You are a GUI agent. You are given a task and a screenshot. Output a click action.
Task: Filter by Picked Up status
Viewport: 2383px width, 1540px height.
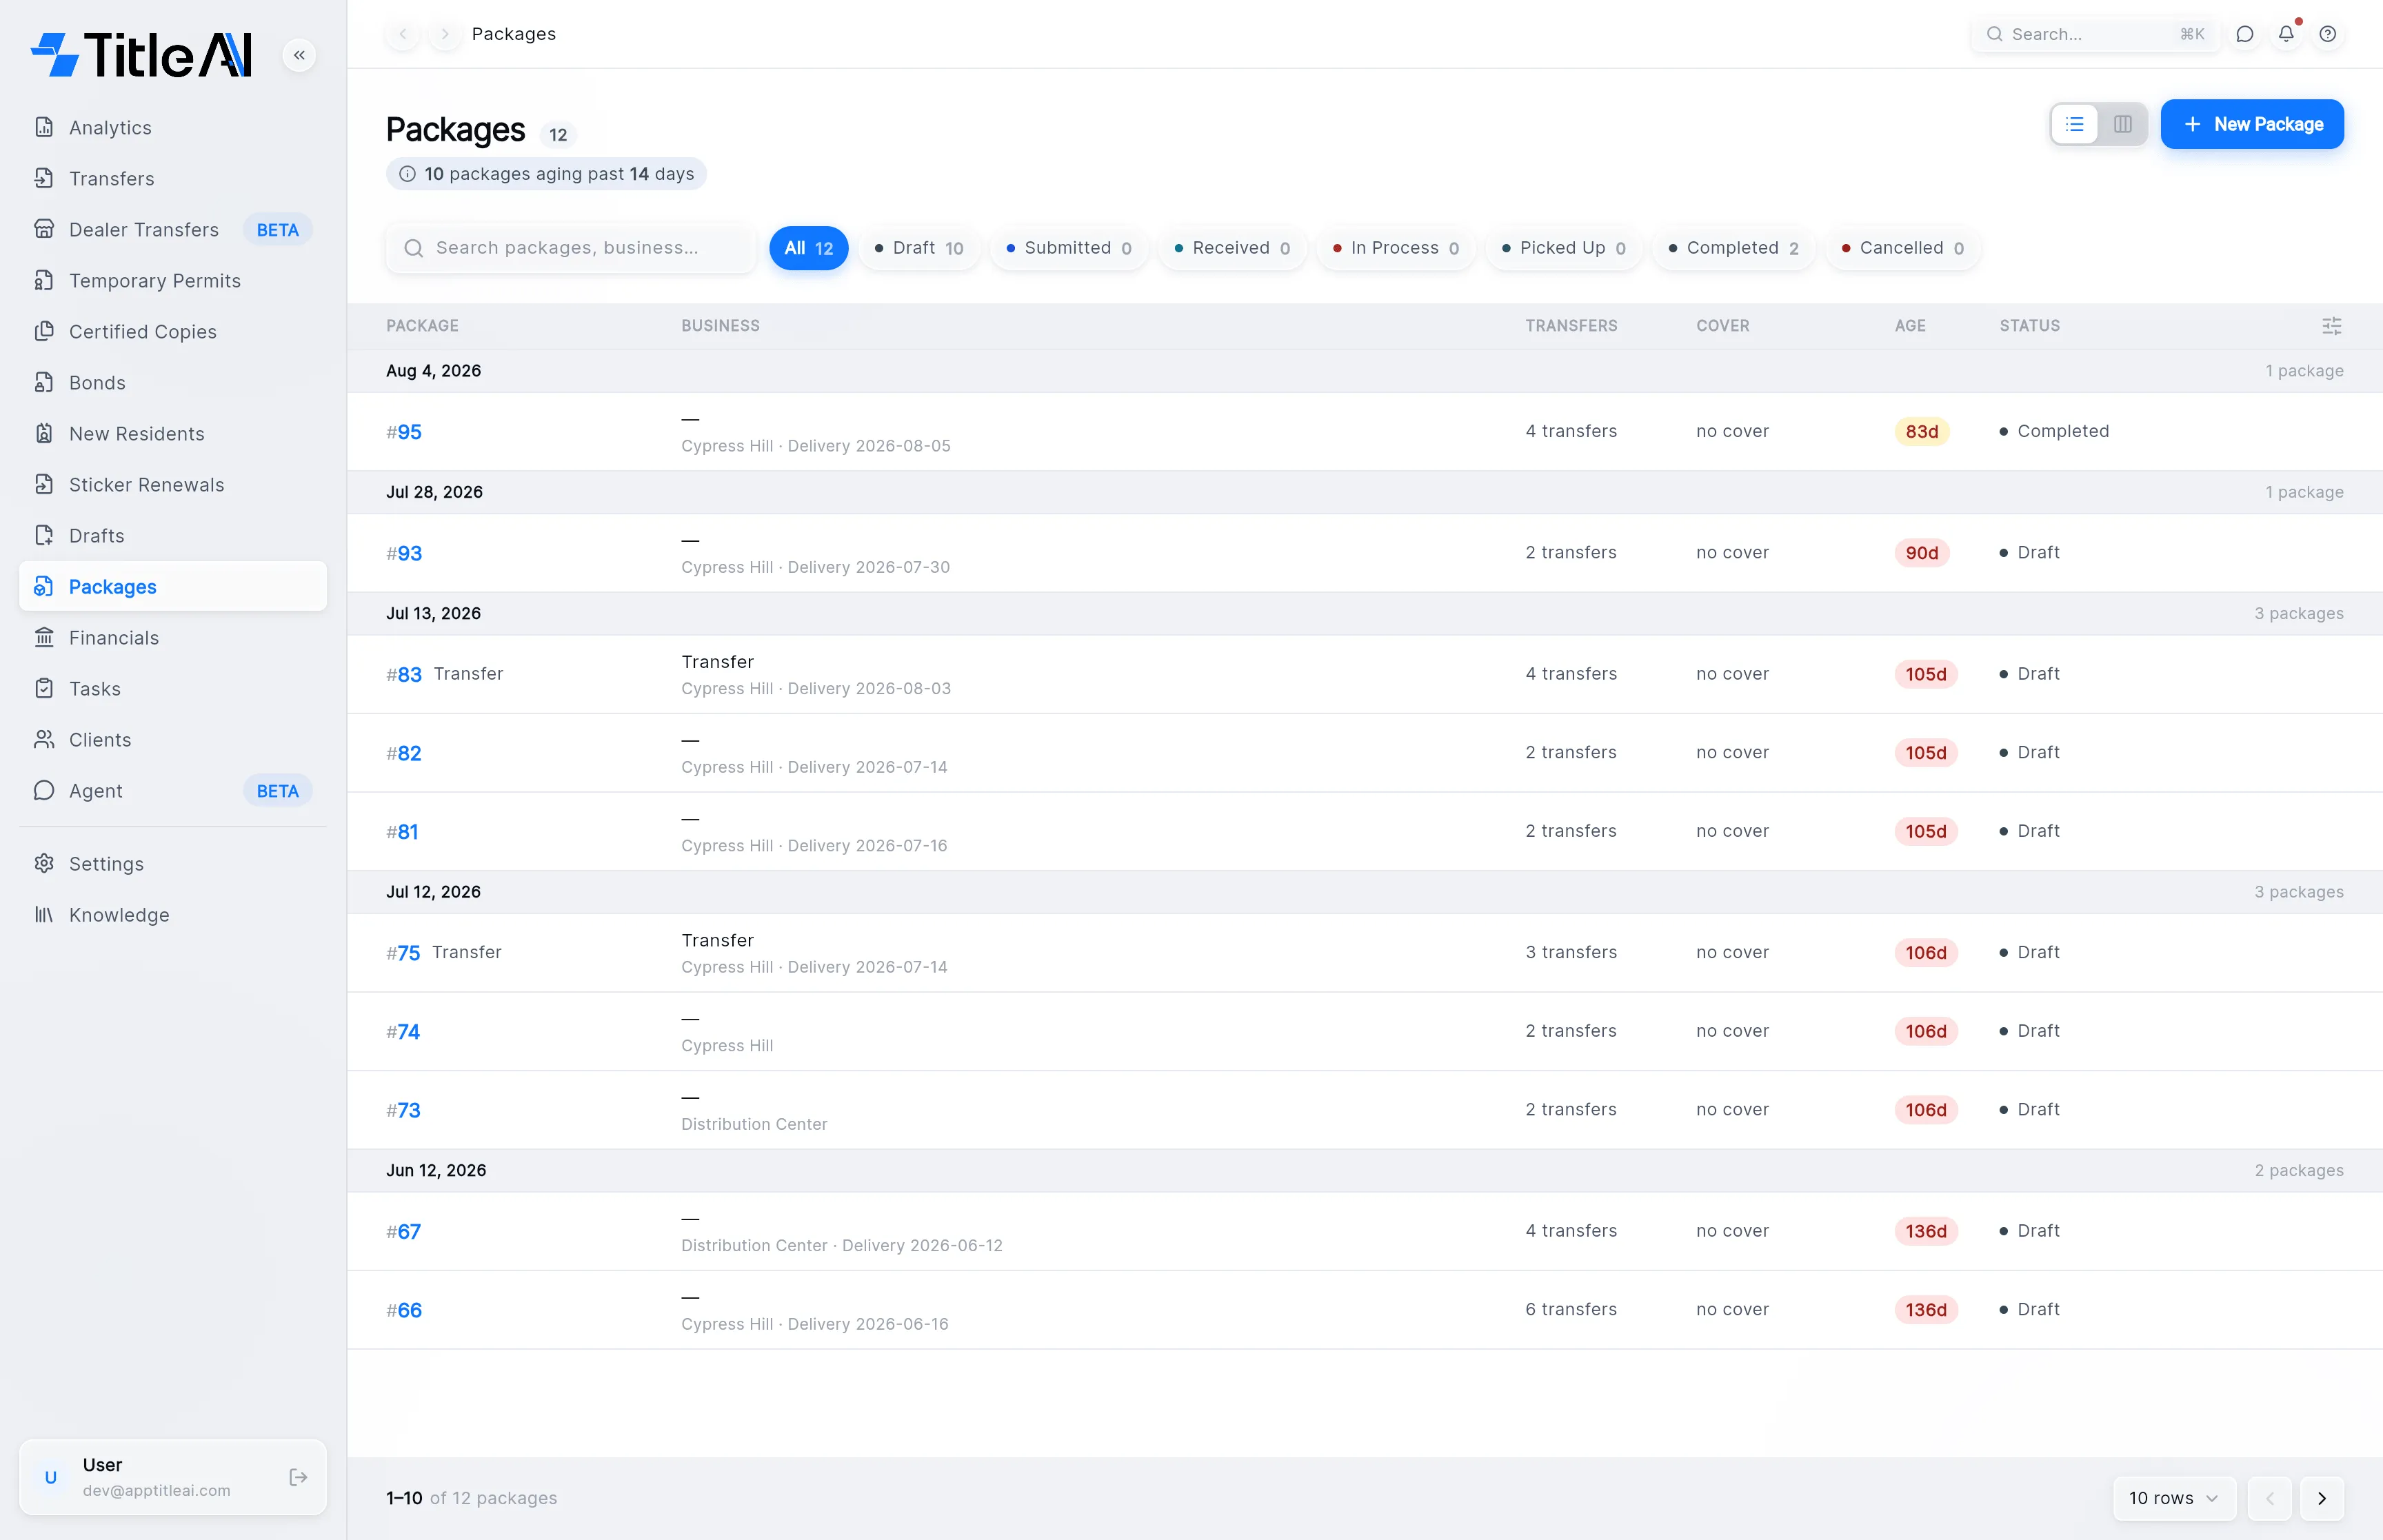click(x=1564, y=248)
